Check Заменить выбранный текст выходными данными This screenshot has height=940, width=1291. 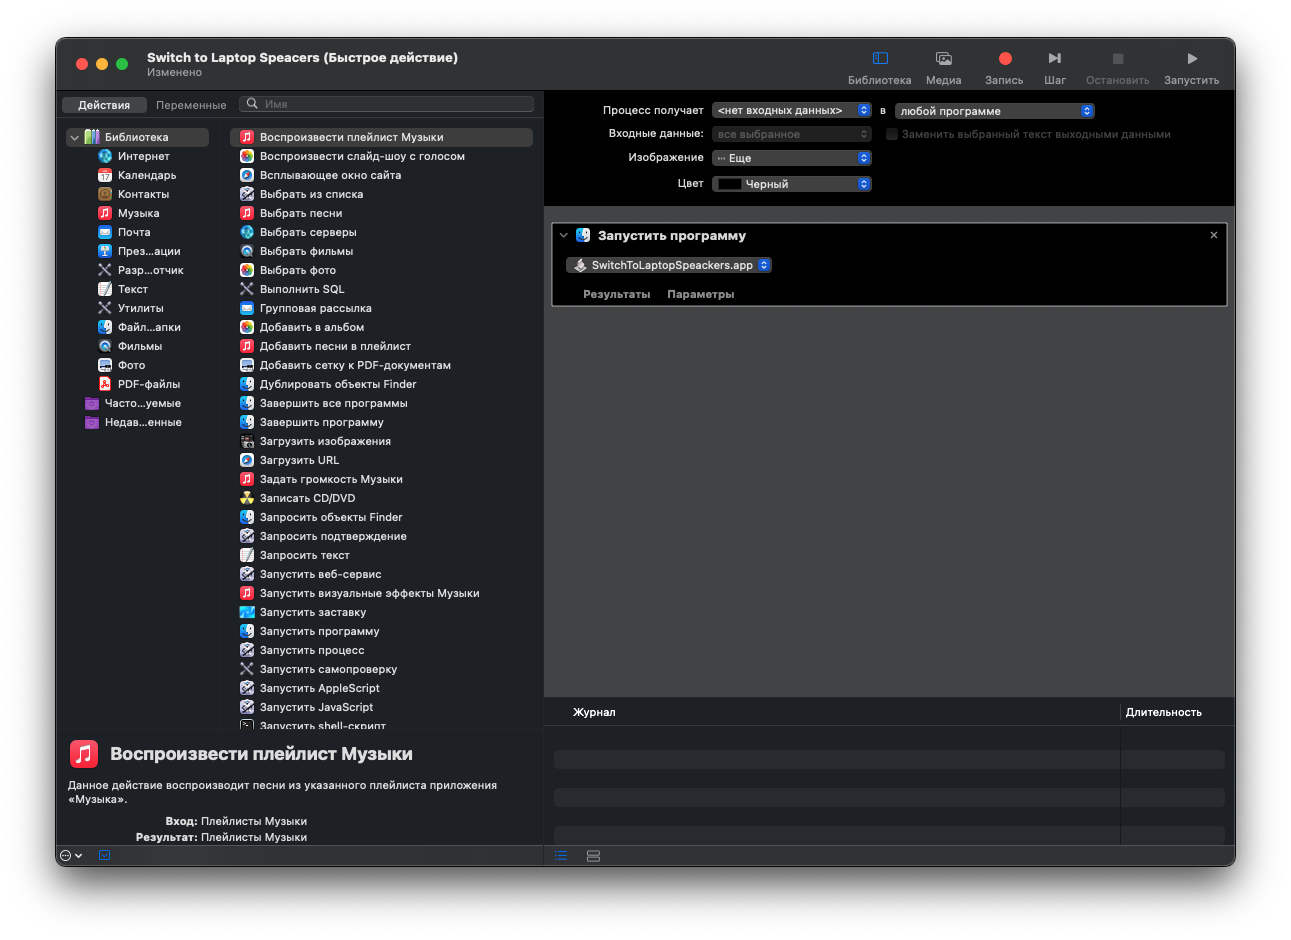pos(892,134)
